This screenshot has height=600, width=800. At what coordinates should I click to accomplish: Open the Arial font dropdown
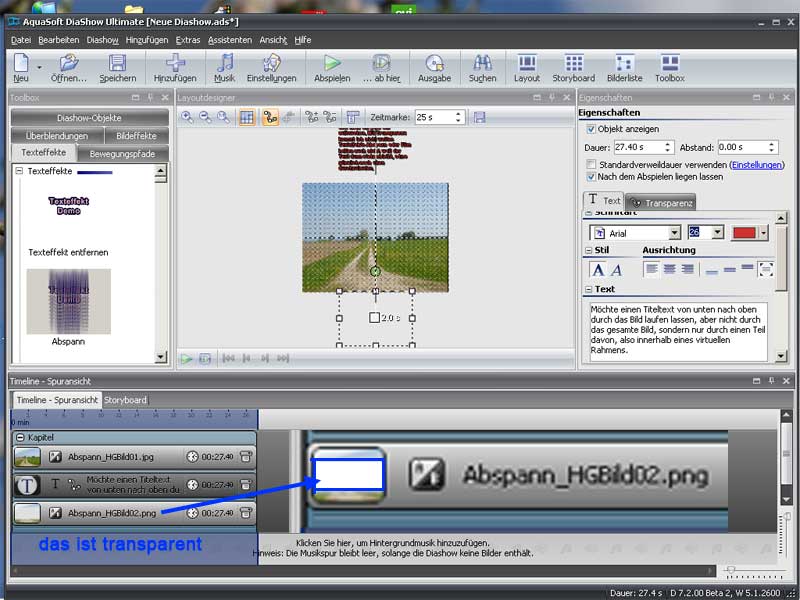click(675, 233)
